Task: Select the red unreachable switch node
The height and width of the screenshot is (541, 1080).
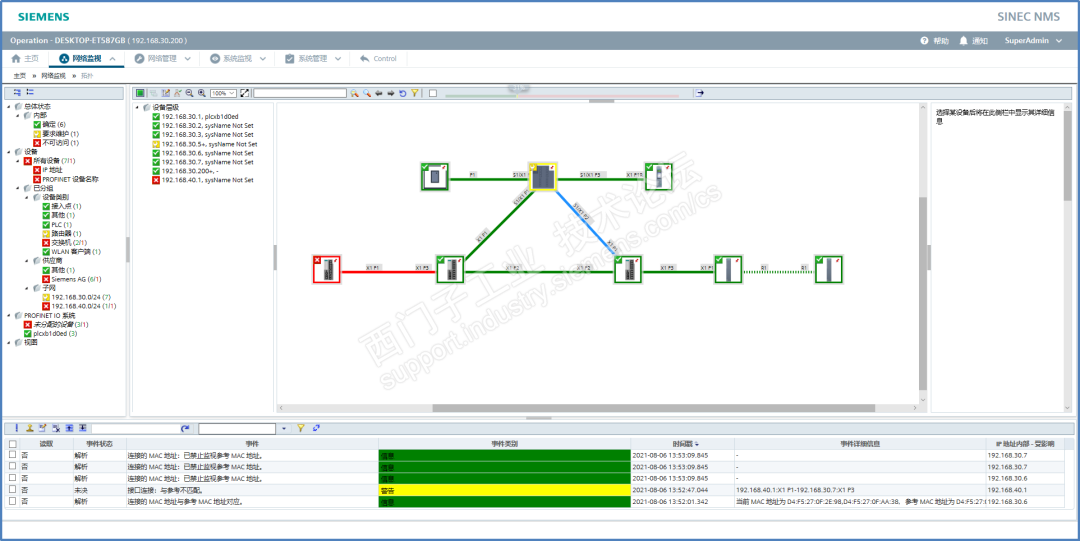Action: pos(326,269)
